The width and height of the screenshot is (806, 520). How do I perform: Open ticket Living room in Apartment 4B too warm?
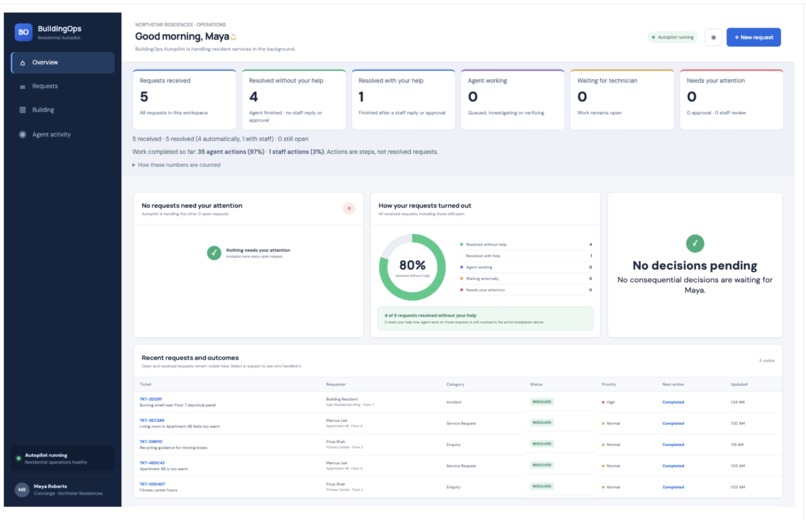152,420
